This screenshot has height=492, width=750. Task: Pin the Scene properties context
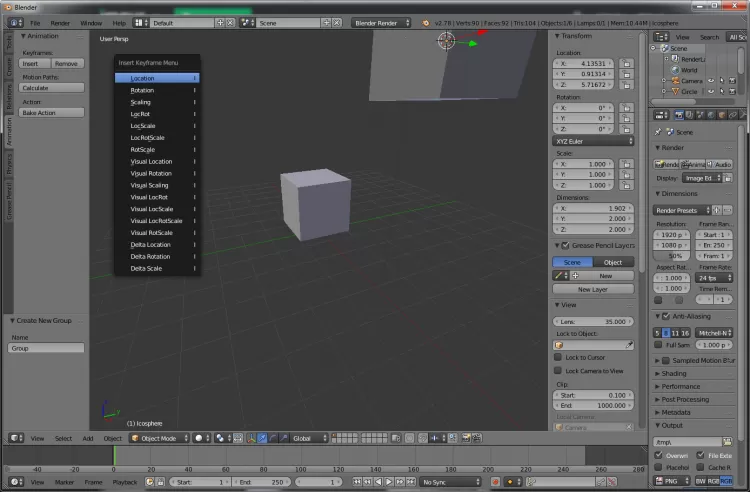coord(659,132)
